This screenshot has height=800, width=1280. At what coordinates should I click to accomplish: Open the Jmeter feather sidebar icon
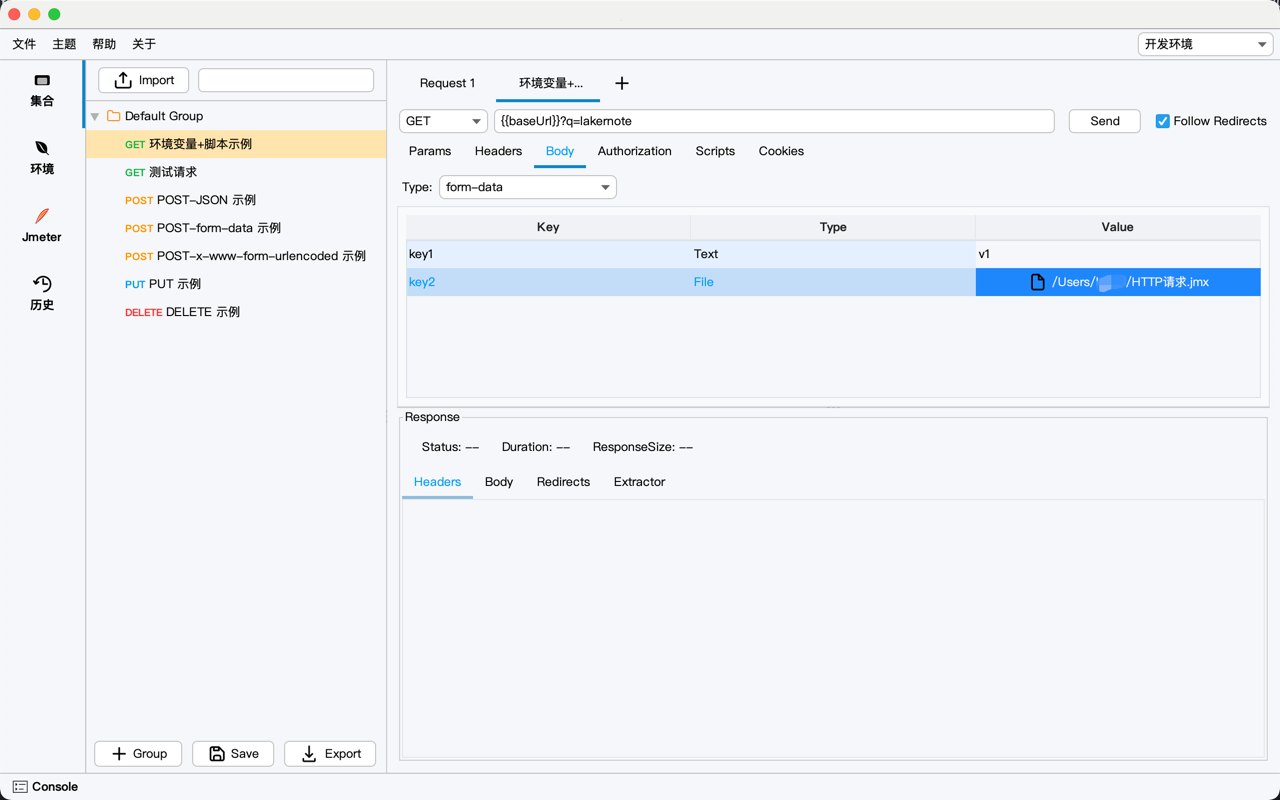coord(42,216)
